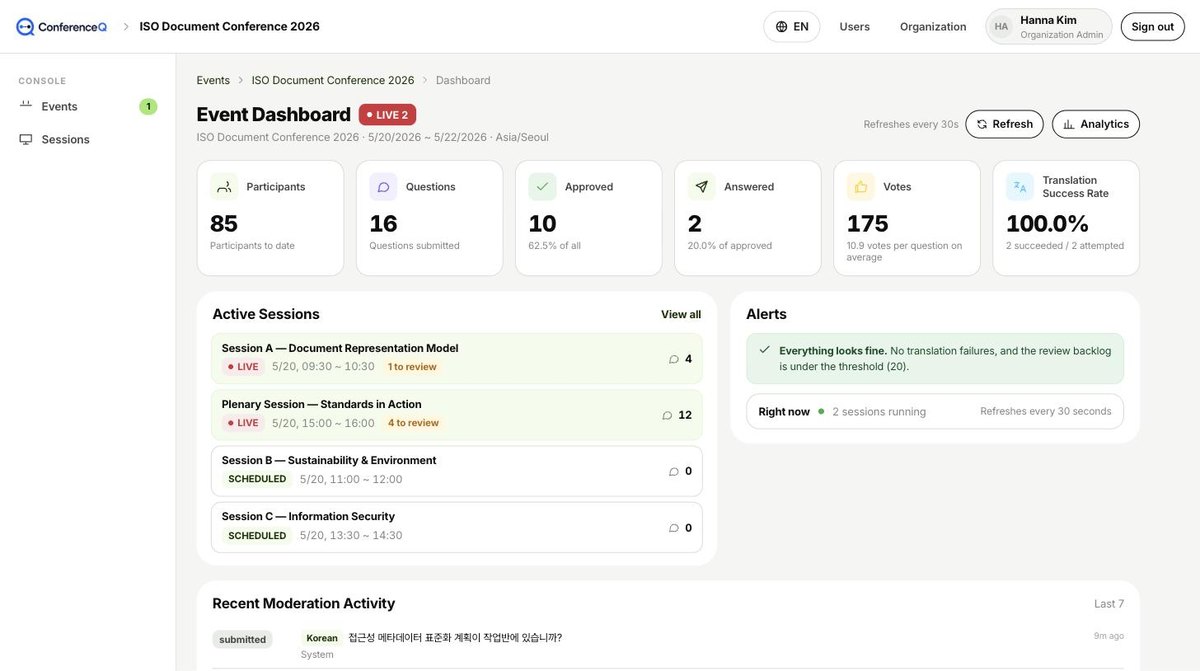Open Session A Document Representation Model row

pos(457,358)
